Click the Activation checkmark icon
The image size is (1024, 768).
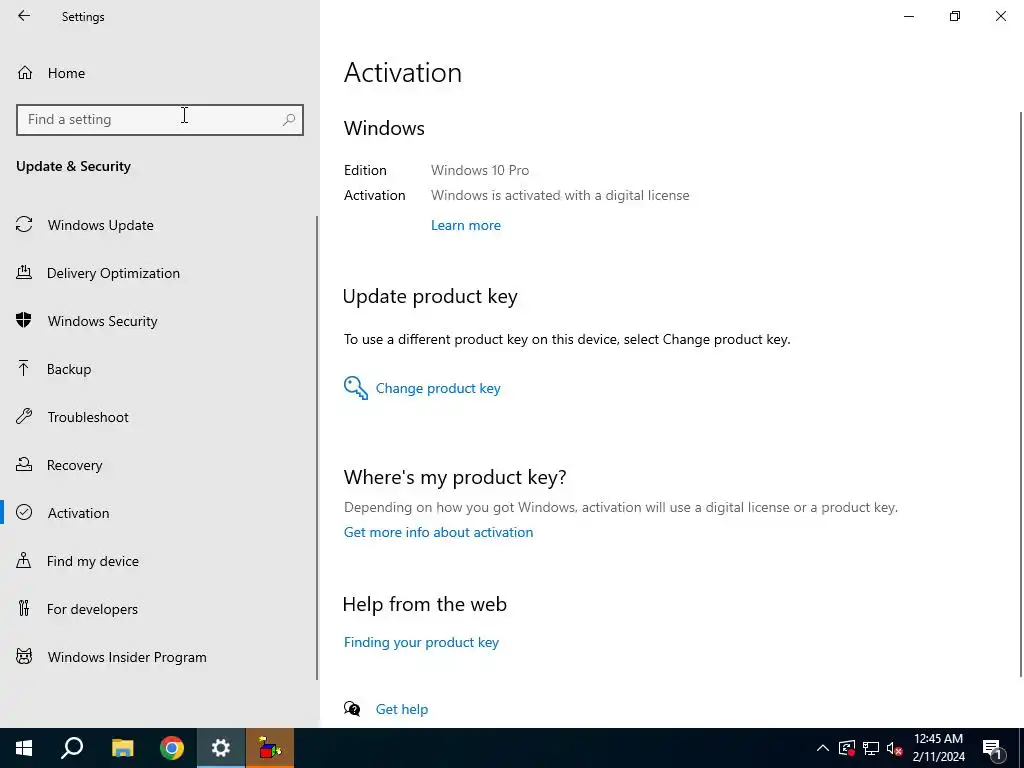(x=24, y=512)
